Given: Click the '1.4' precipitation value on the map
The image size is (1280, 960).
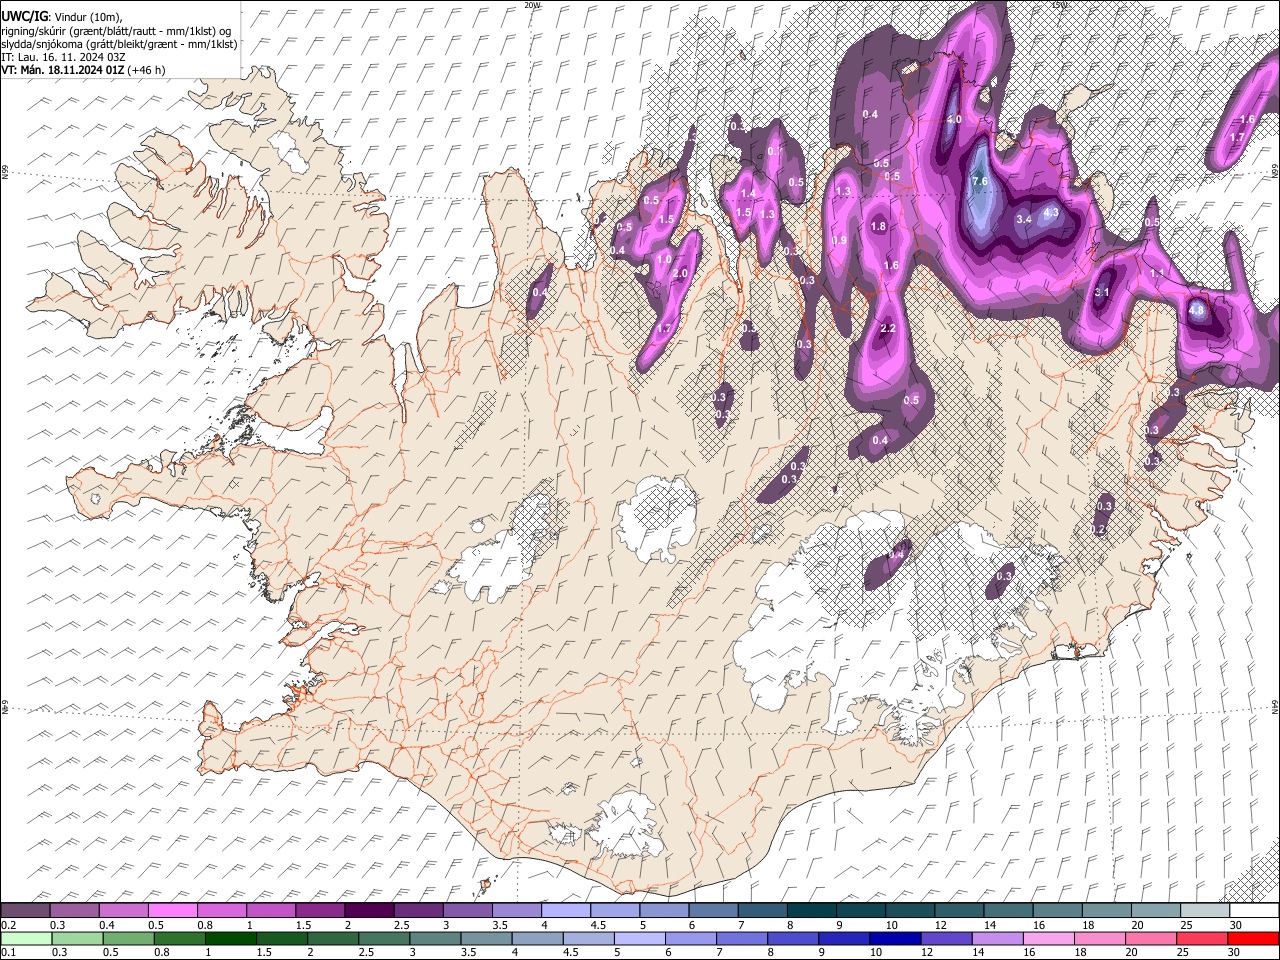Looking at the screenshot, I should pos(748,193).
